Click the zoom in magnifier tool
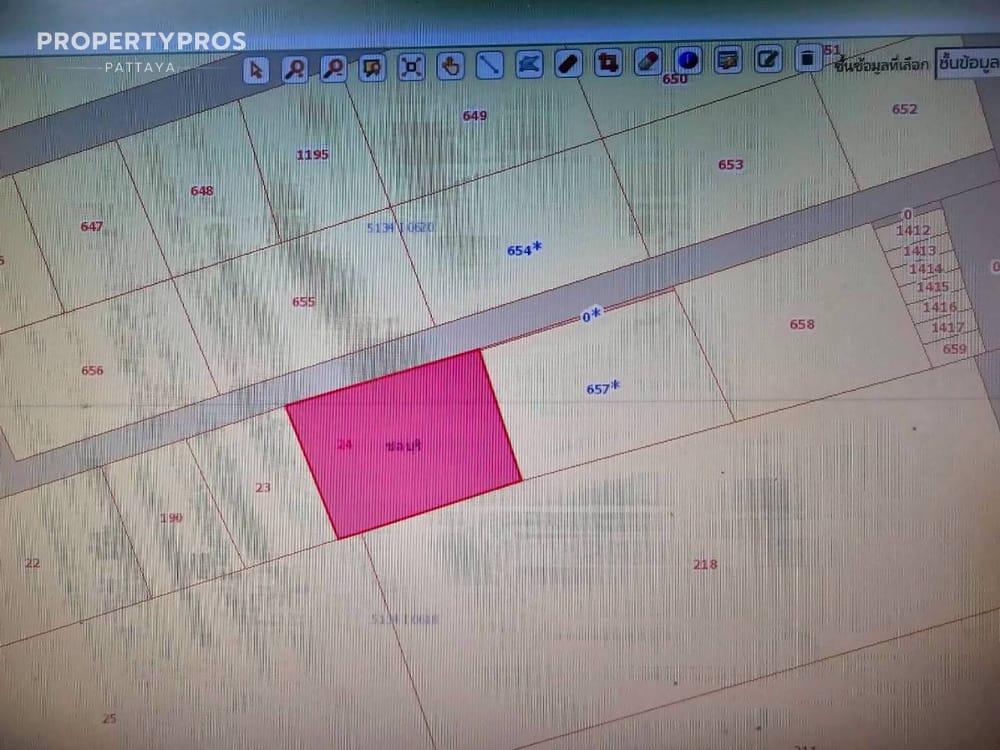Image resolution: width=1000 pixels, height=750 pixels. 294,69
